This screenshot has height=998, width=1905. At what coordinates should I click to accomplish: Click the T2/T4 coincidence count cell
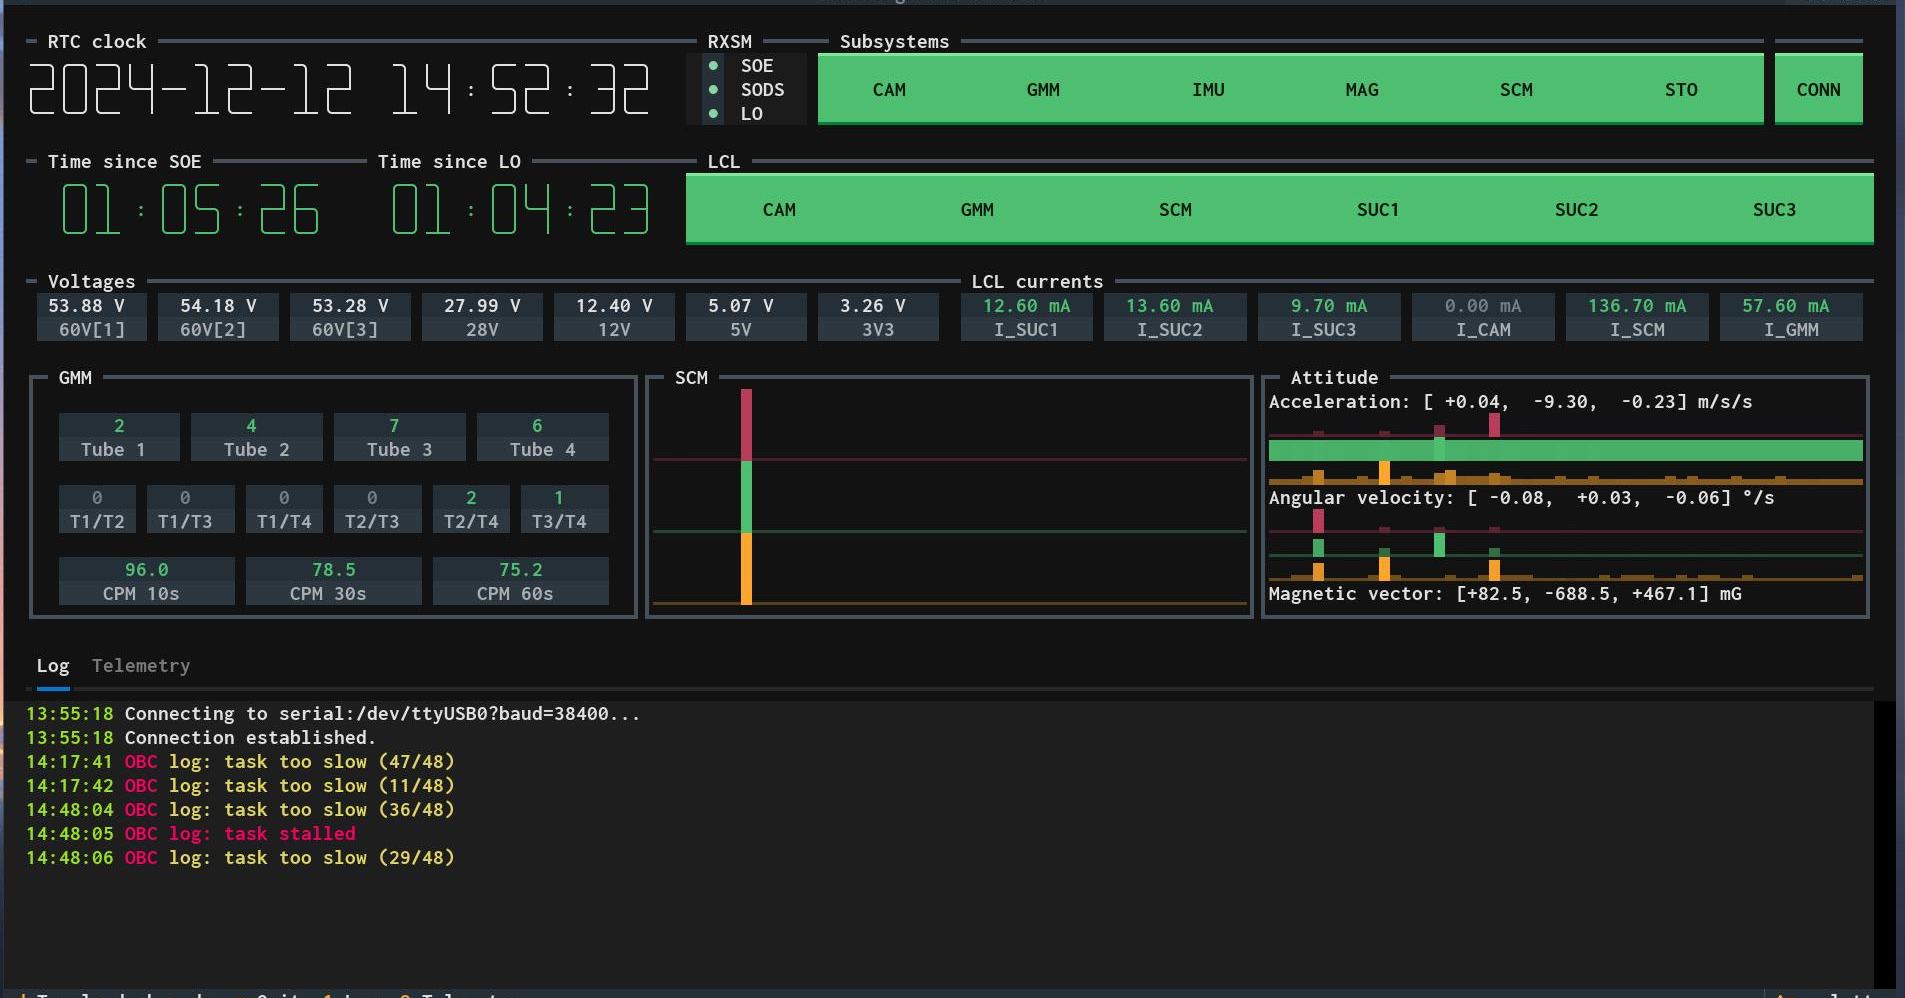(471, 509)
